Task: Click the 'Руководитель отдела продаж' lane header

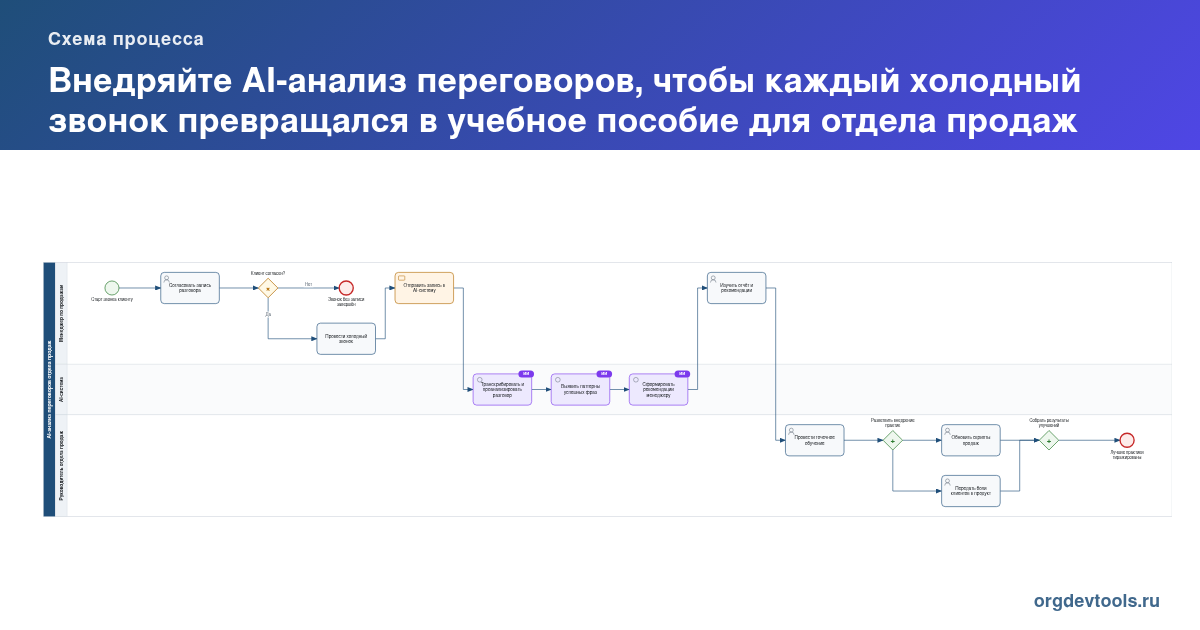Action: tap(61, 466)
